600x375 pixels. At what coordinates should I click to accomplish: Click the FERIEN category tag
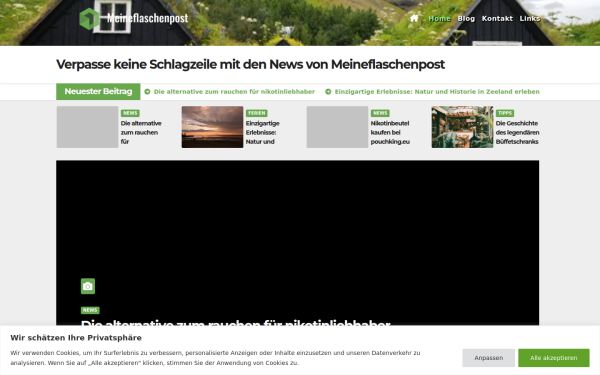(x=257, y=113)
